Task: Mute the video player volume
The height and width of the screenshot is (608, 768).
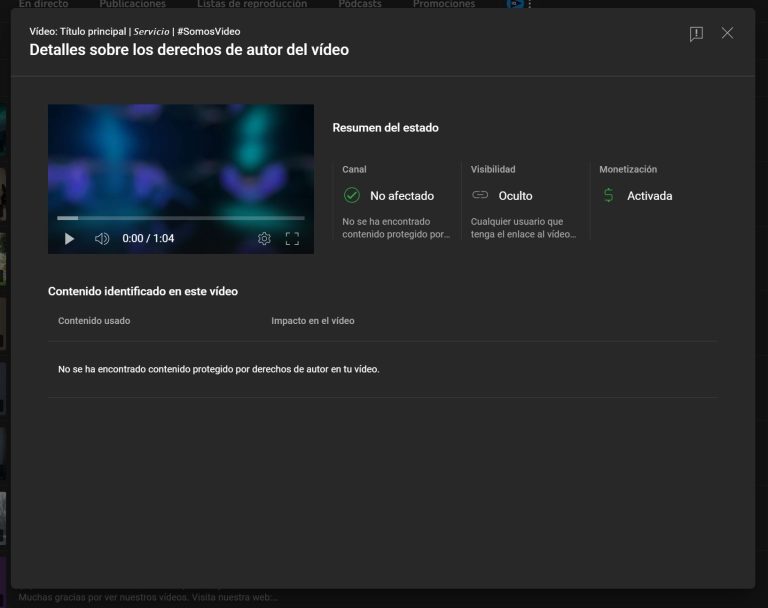Action: (102, 239)
